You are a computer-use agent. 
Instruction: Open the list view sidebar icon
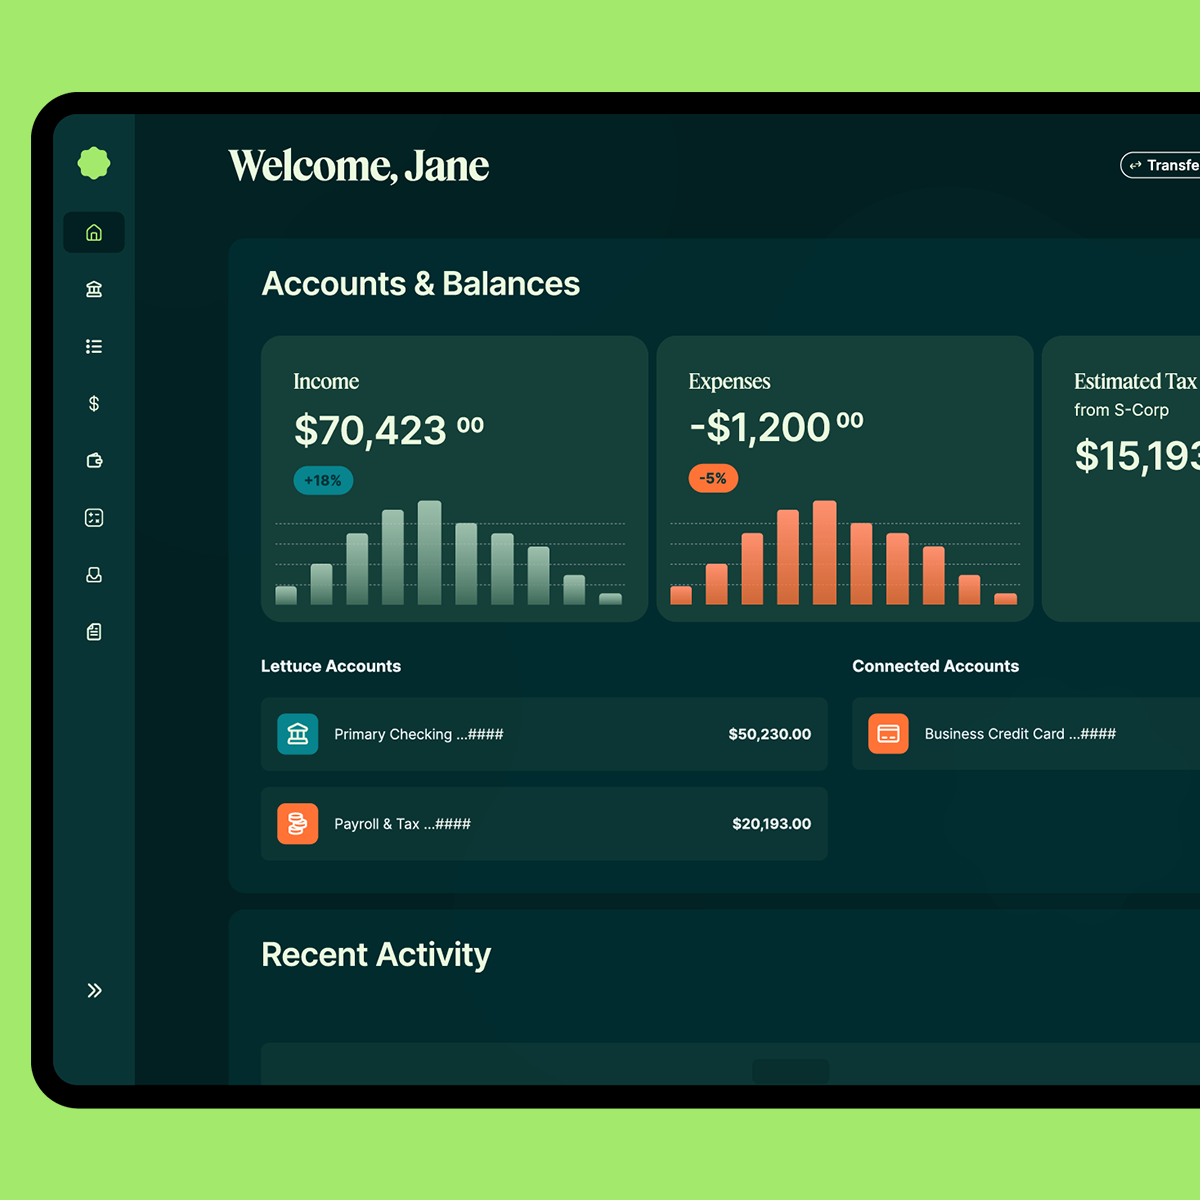(x=94, y=346)
